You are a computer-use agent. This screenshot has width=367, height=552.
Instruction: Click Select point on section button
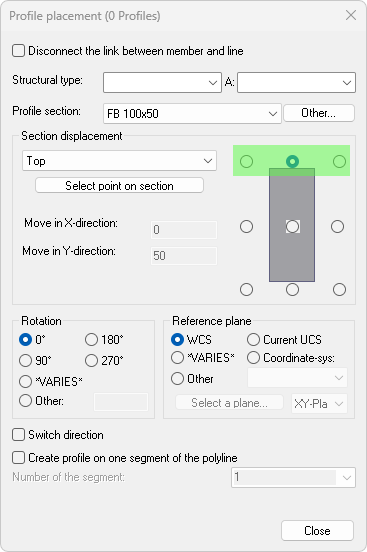(119, 186)
